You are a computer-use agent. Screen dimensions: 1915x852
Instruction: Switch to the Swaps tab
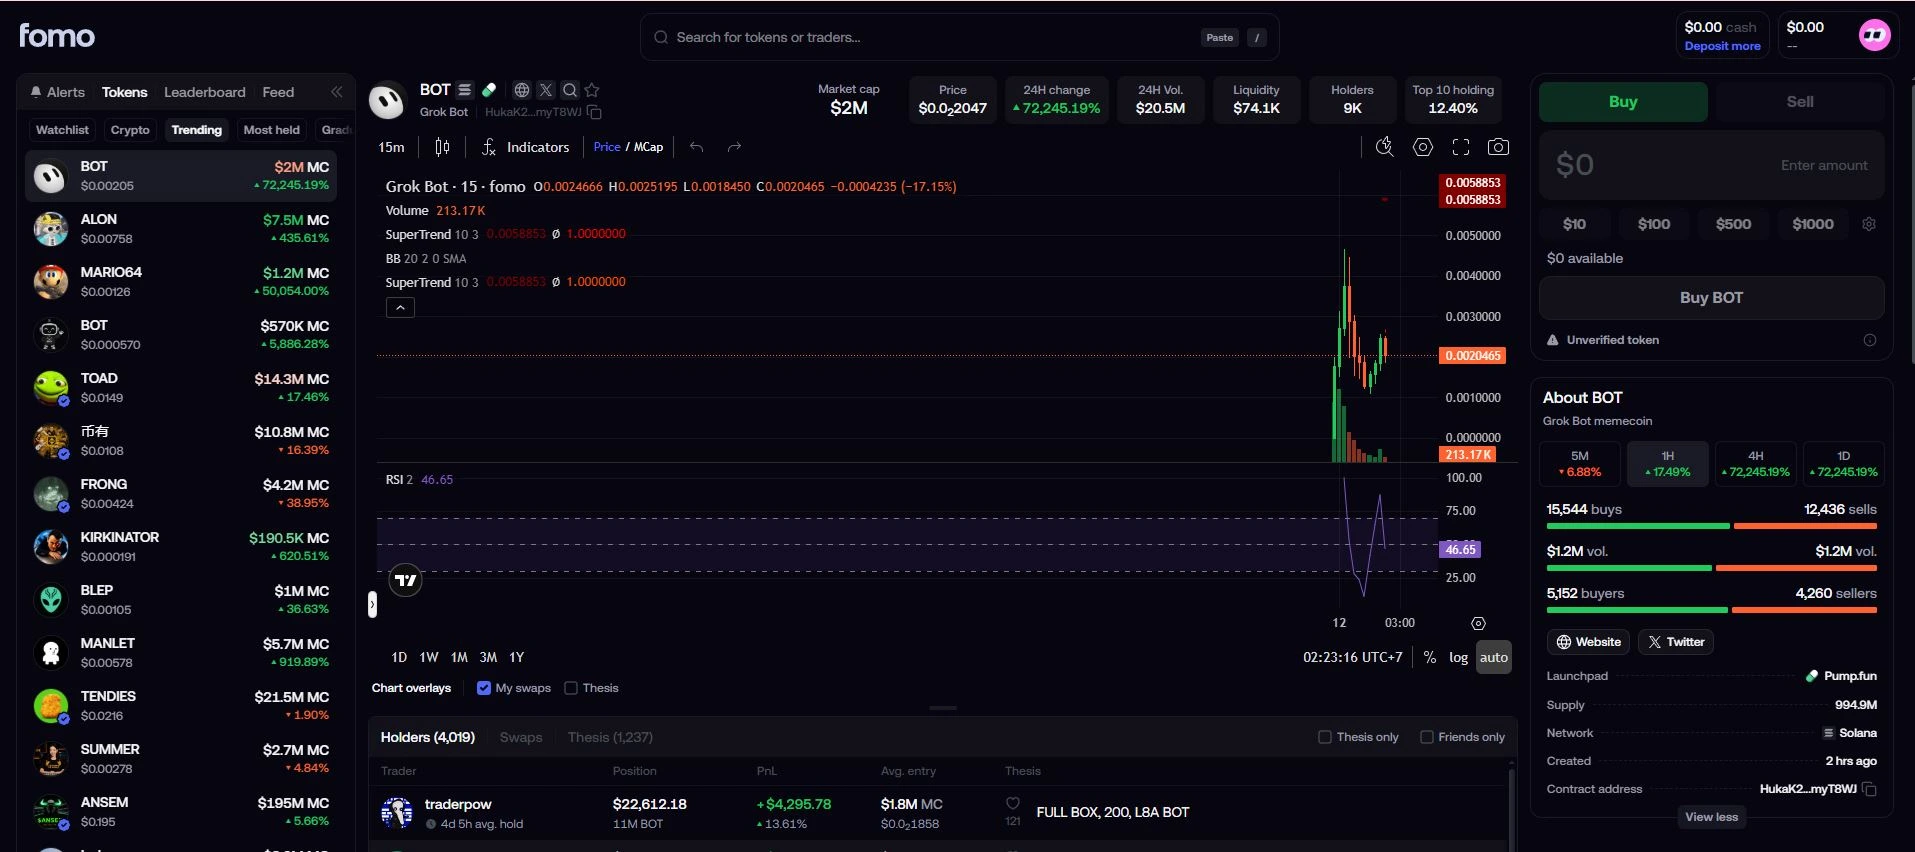point(521,737)
